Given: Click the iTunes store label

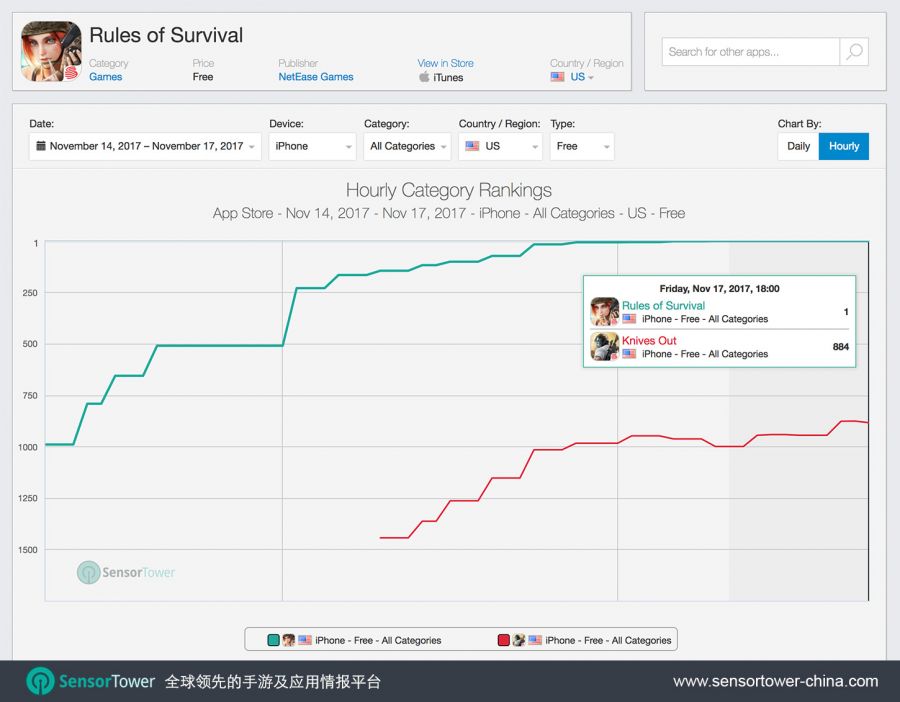Looking at the screenshot, I should pyautogui.click(x=448, y=77).
